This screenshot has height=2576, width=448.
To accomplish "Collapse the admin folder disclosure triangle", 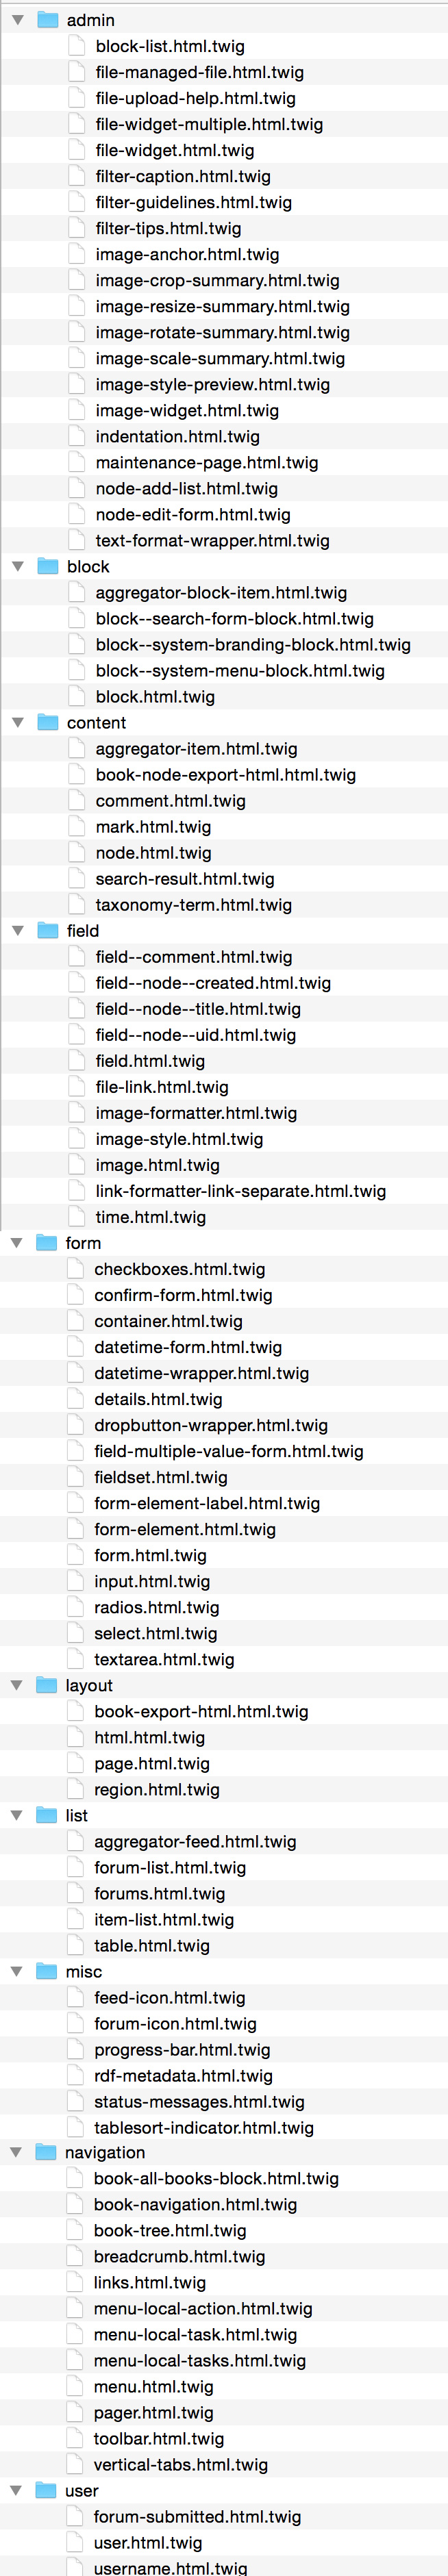I will click(17, 20).
